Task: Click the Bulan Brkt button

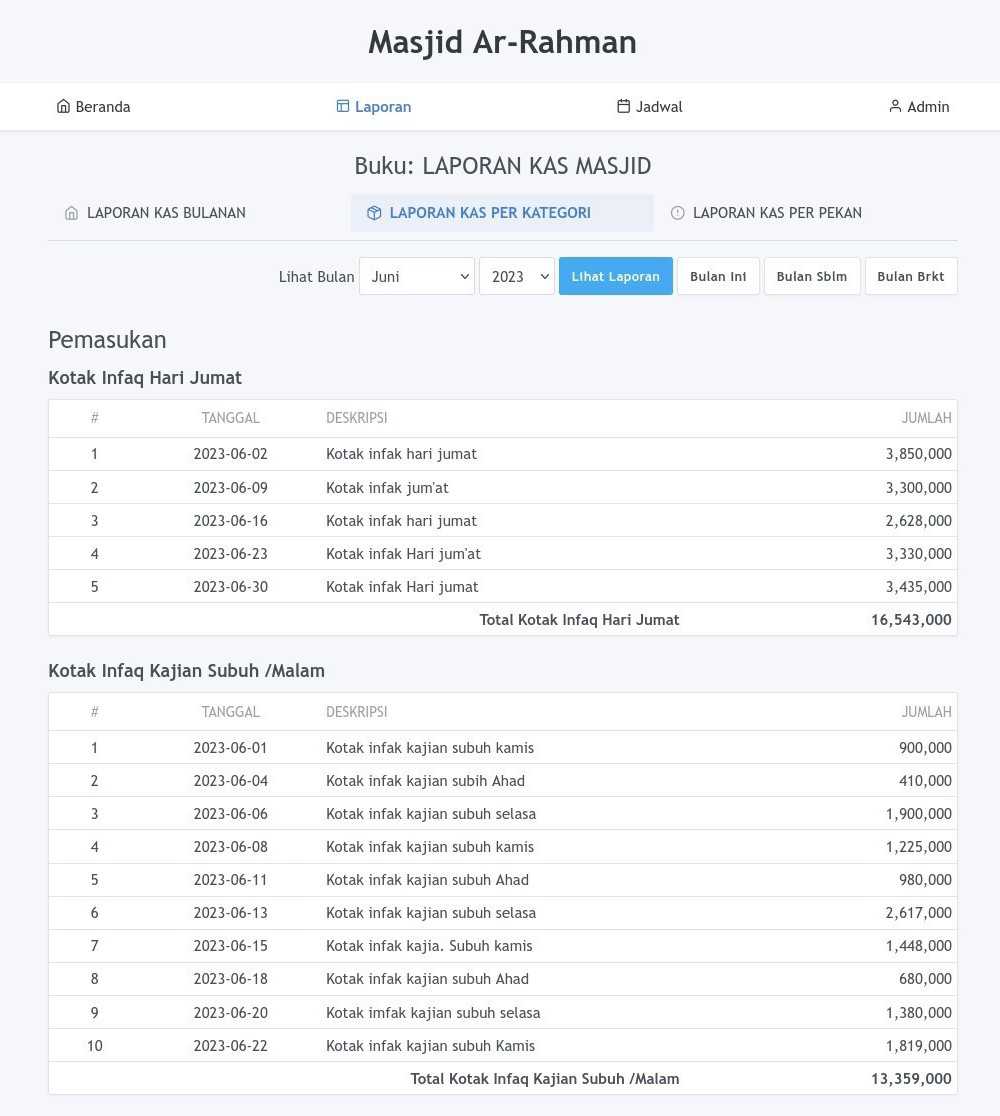Action: click(910, 277)
